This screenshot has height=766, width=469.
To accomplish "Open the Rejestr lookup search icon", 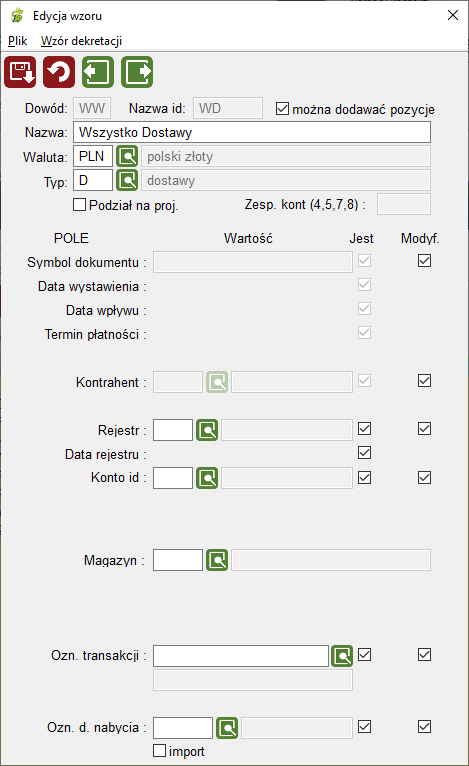I will tap(207, 430).
